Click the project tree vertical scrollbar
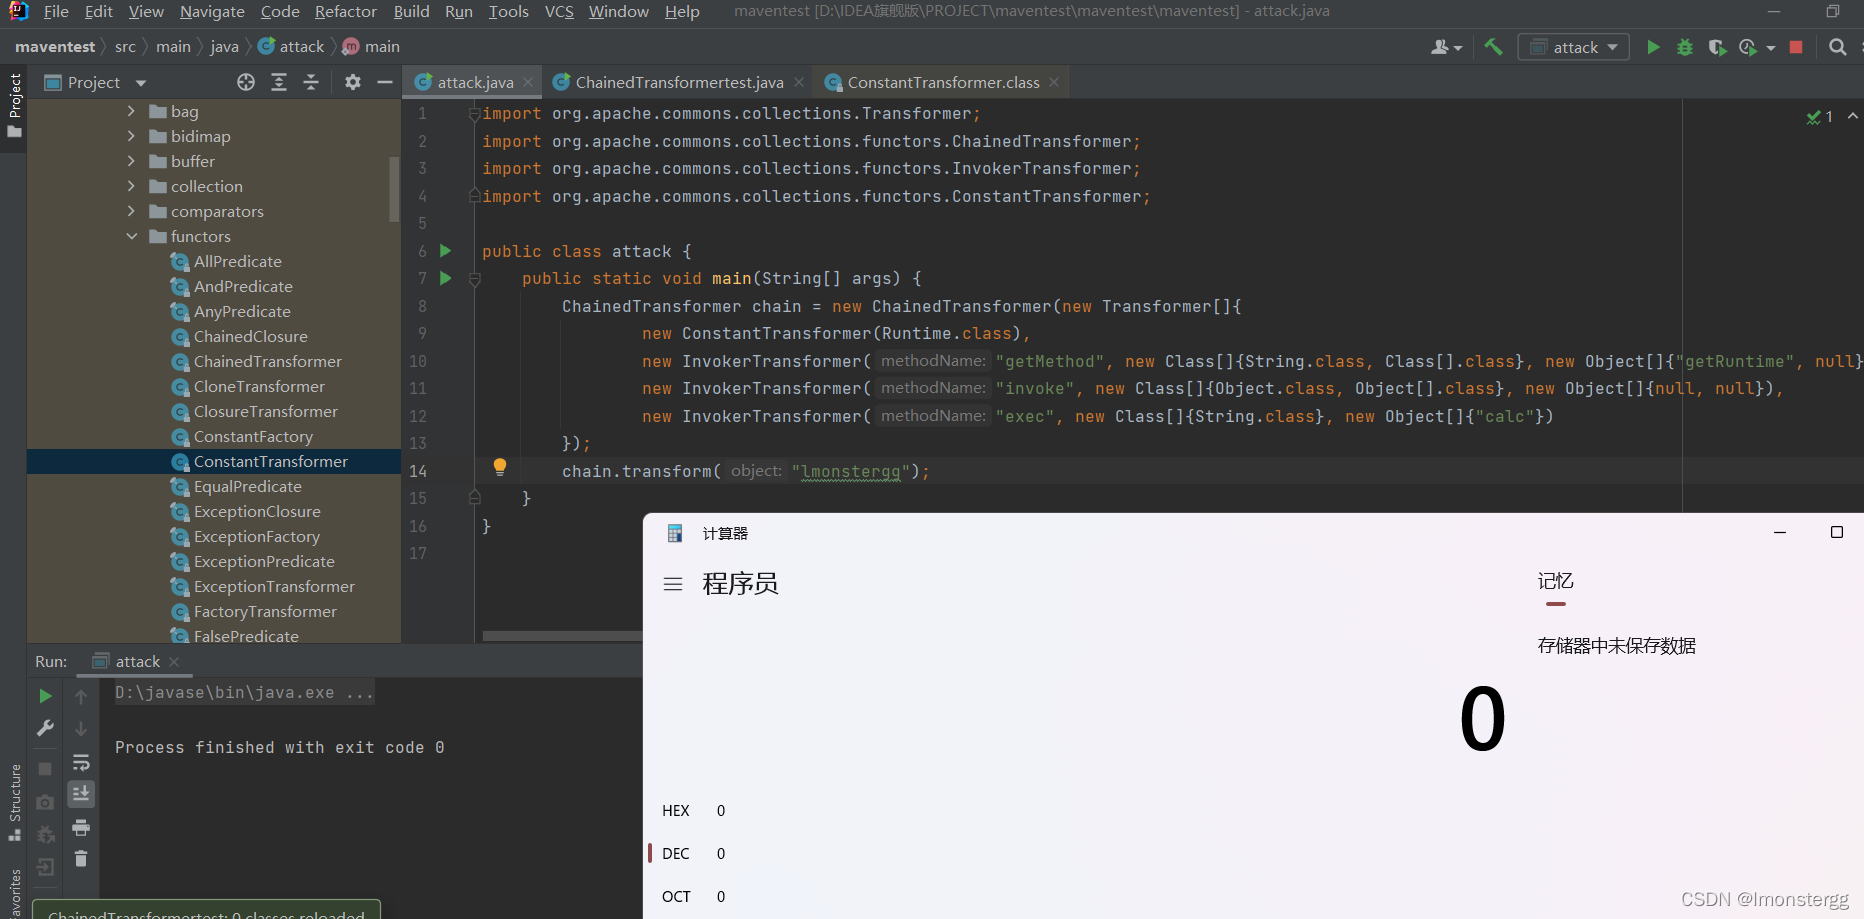The height and width of the screenshot is (919, 1864). 394,189
